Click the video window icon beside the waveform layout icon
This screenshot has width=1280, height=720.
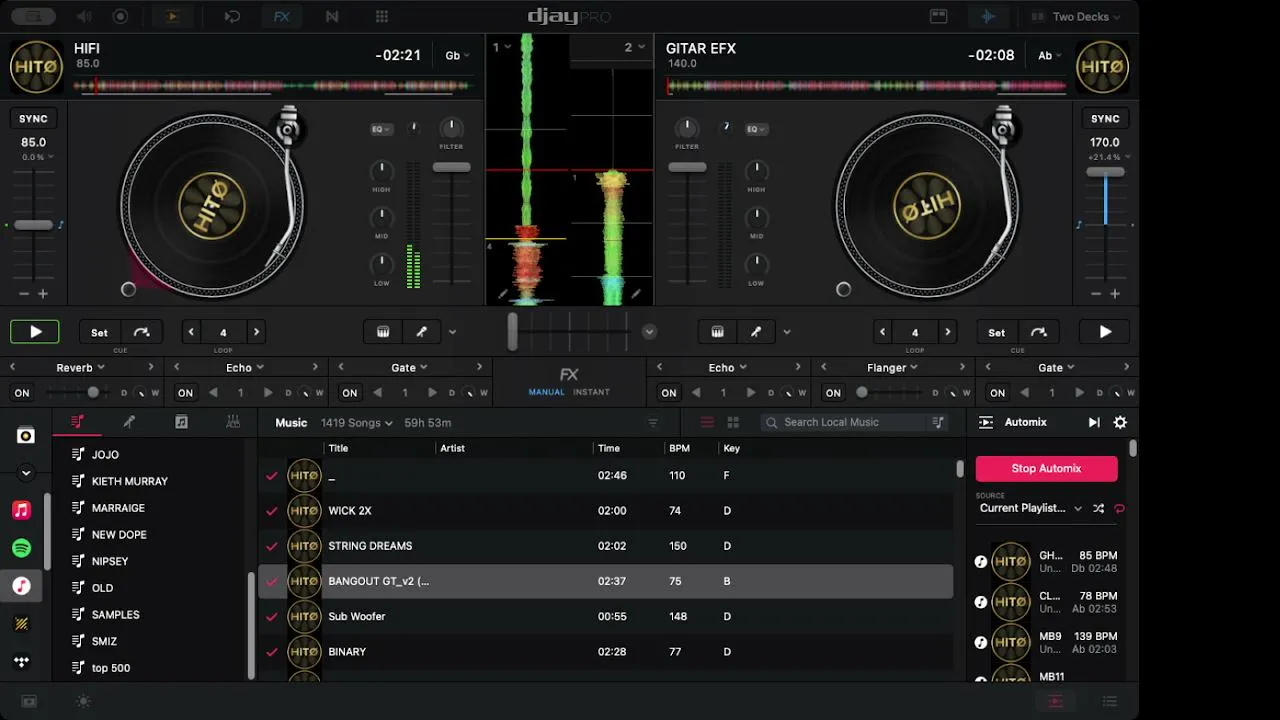tap(938, 16)
